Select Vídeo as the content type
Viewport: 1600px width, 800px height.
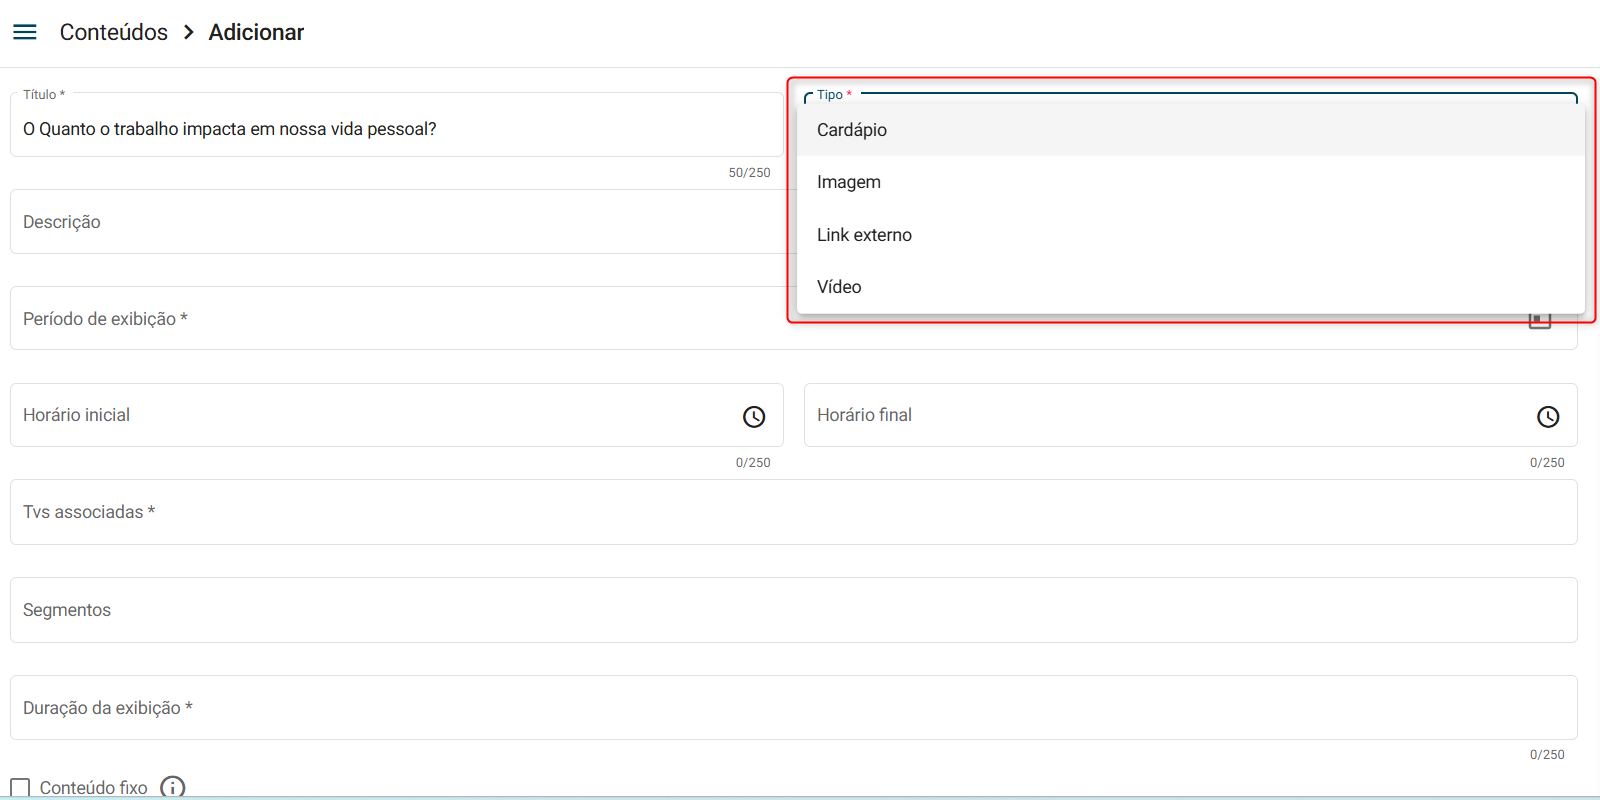839,287
